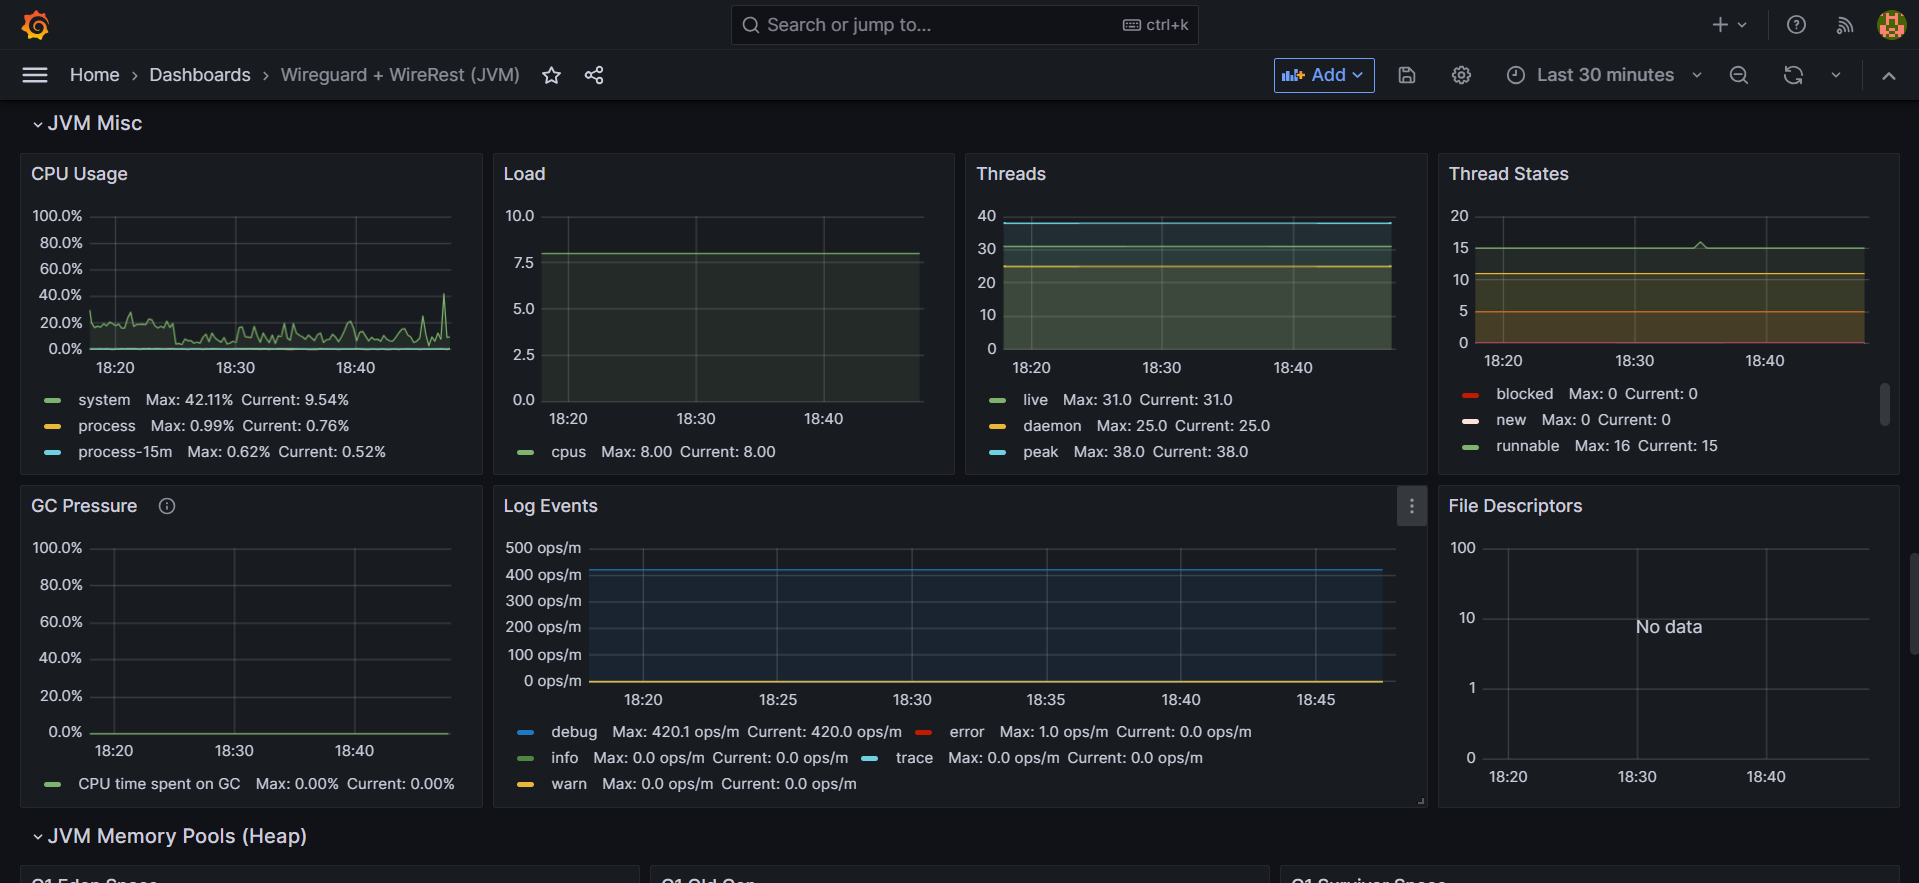Open the hamburger navigation menu
Viewport: 1919px width, 883px height.
click(x=35, y=75)
